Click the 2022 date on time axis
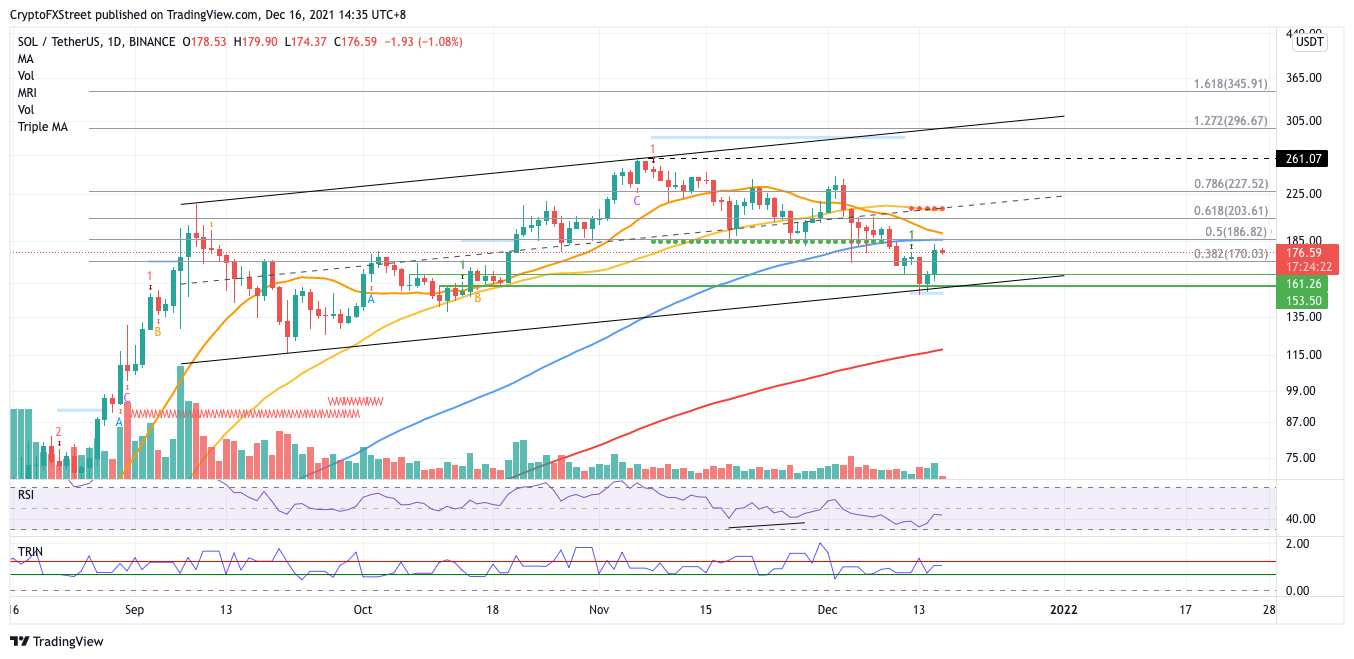Viewport: 1354px width, 659px height. pos(1062,609)
